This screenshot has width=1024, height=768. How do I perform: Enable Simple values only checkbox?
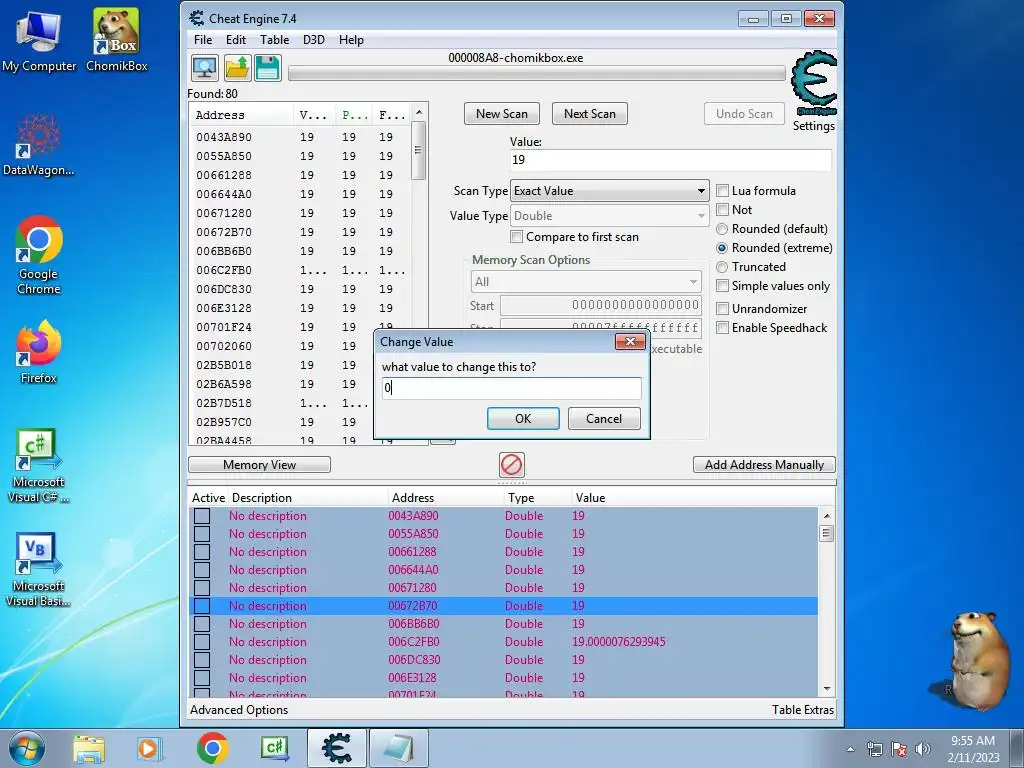(722, 286)
